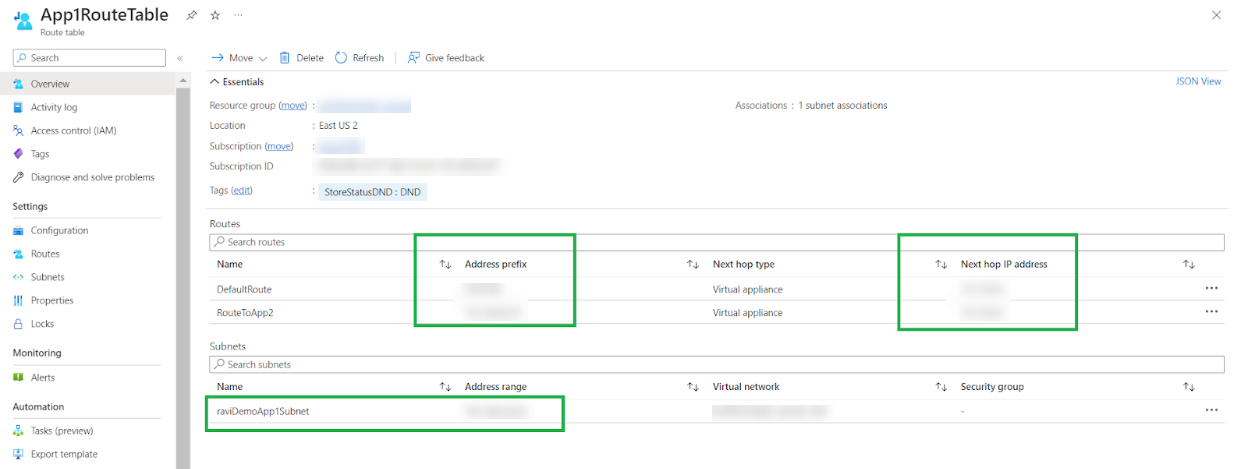The height and width of the screenshot is (469, 1237).
Task: Select raviDemoApp1Subnet row
Action: pyautogui.click(x=716, y=411)
